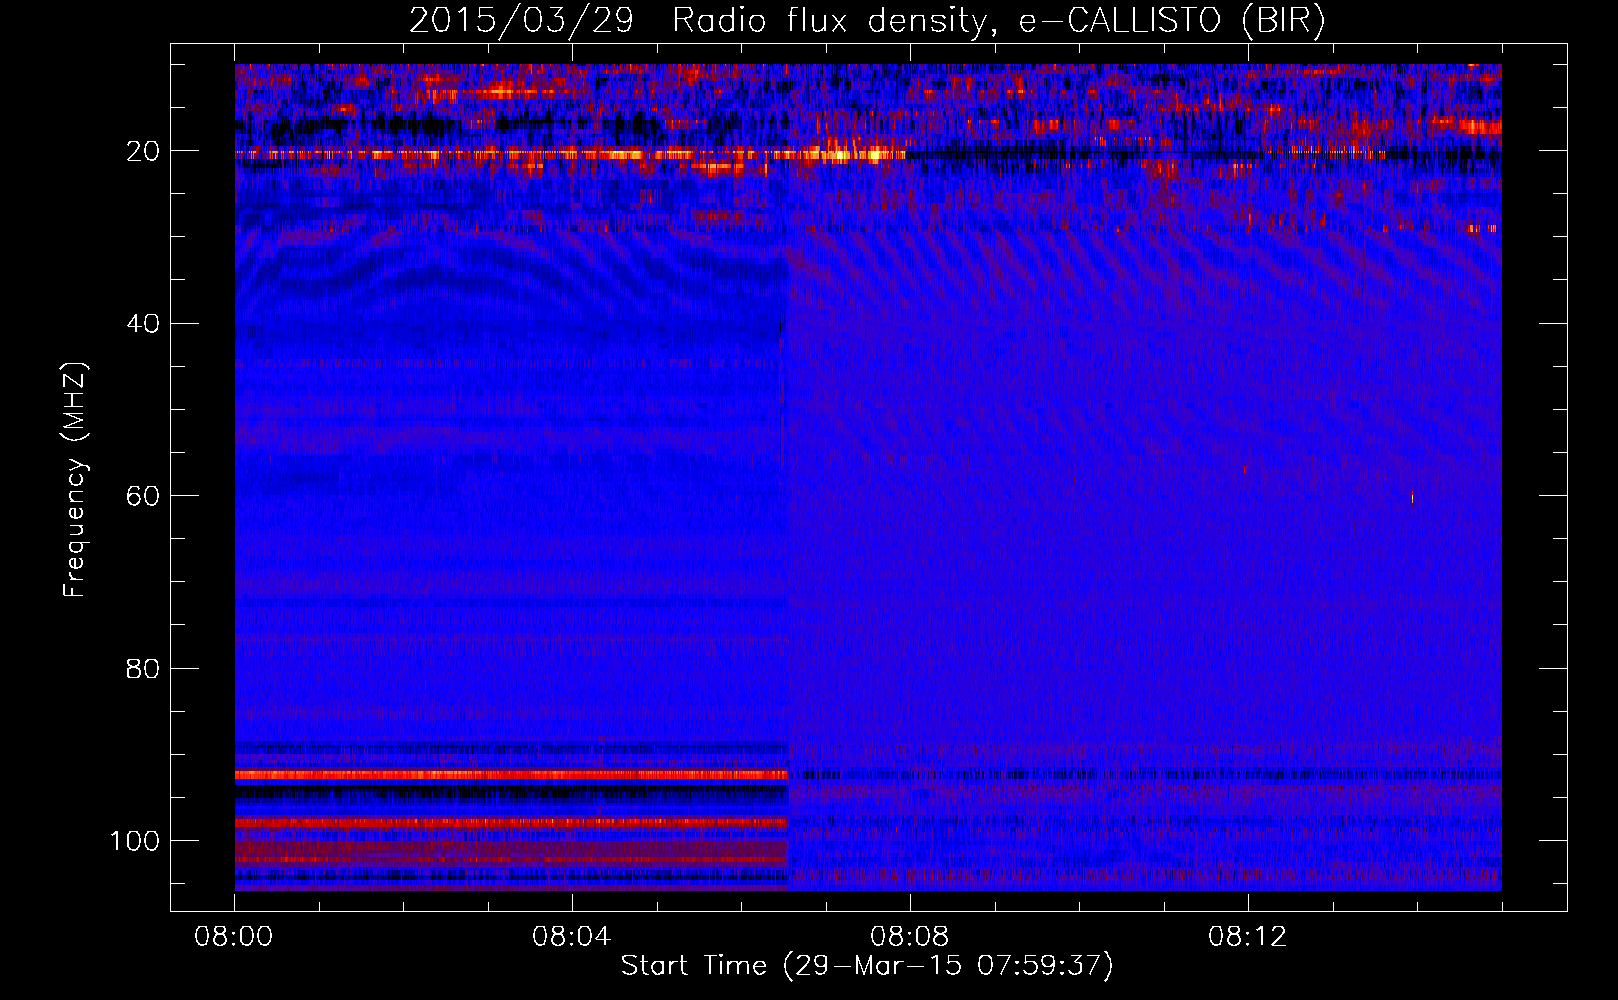
Task: Click the bright red interference band just above 100 MHz
Action: (x=511, y=822)
